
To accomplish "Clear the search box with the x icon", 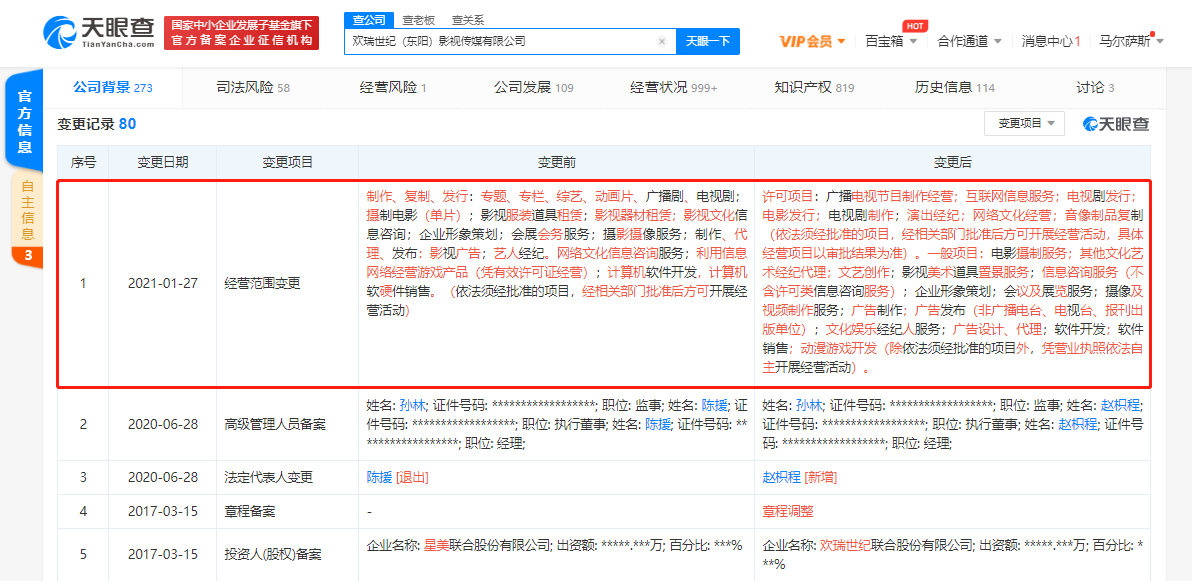I will pyautogui.click(x=661, y=41).
